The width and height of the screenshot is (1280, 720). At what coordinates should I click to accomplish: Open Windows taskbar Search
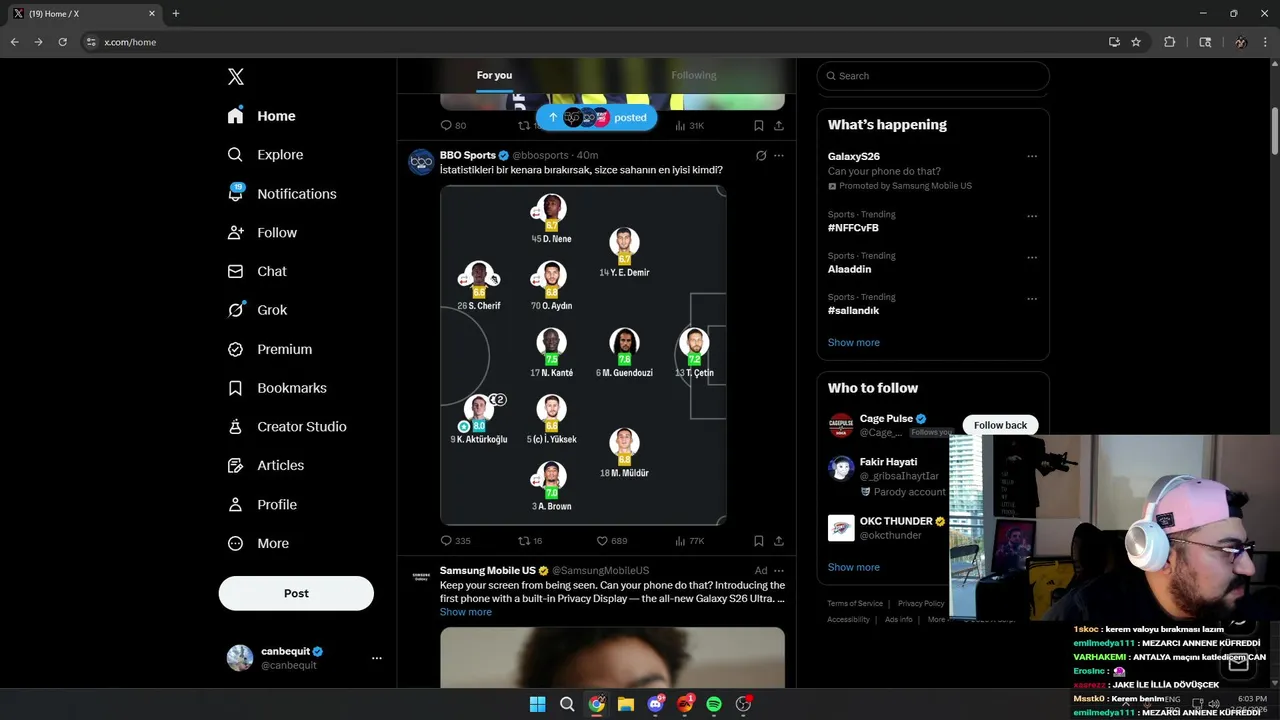pyautogui.click(x=567, y=704)
